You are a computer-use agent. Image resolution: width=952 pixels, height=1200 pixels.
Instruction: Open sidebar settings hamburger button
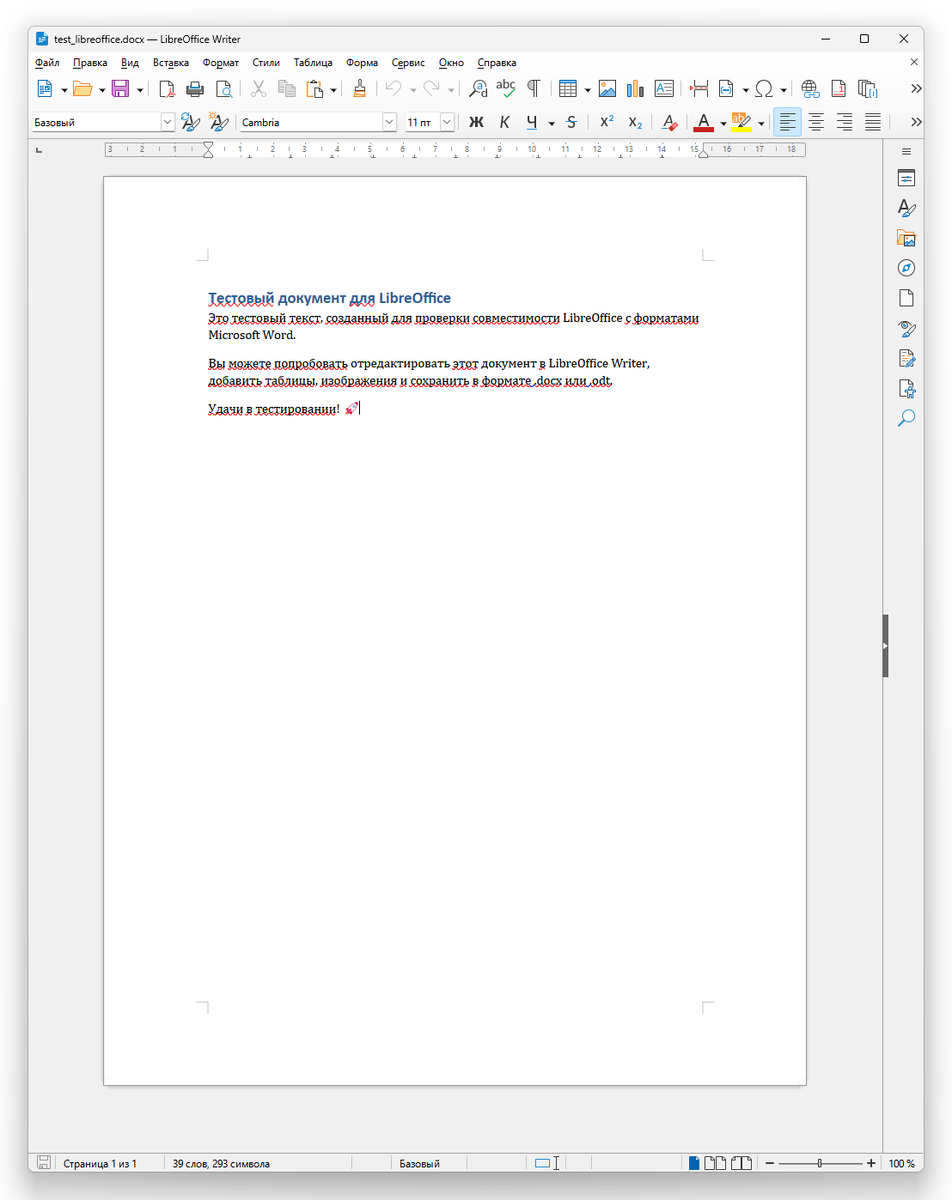pos(906,151)
